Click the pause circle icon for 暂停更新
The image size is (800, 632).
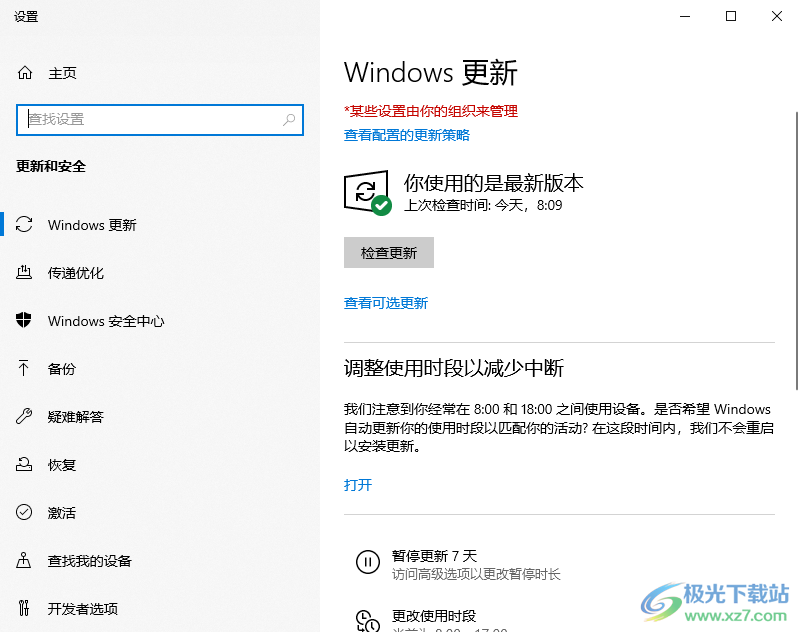point(367,562)
